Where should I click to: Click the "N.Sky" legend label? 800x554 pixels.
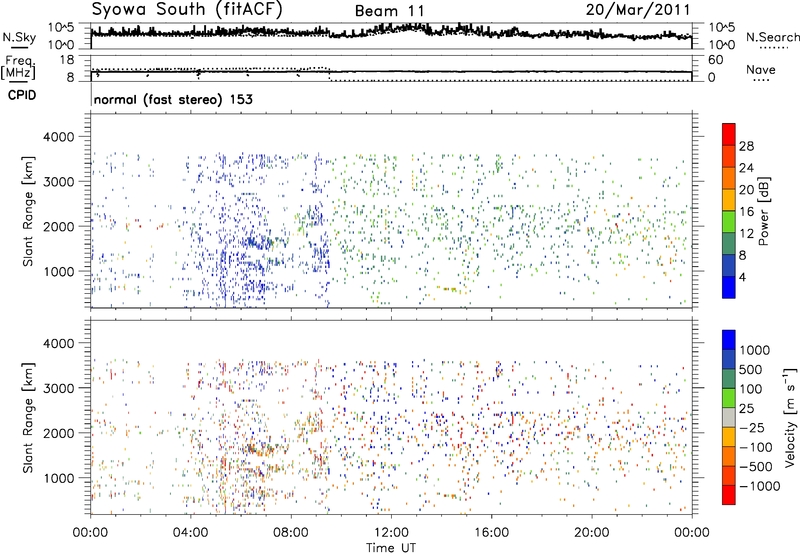point(19,37)
